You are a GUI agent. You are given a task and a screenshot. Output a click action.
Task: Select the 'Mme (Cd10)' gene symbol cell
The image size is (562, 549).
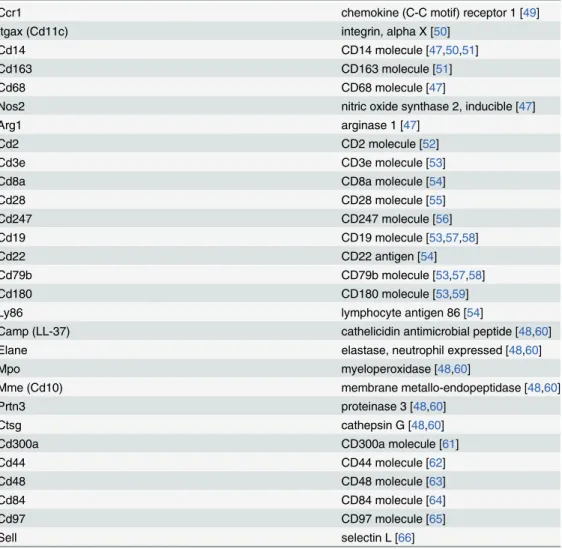(31, 388)
